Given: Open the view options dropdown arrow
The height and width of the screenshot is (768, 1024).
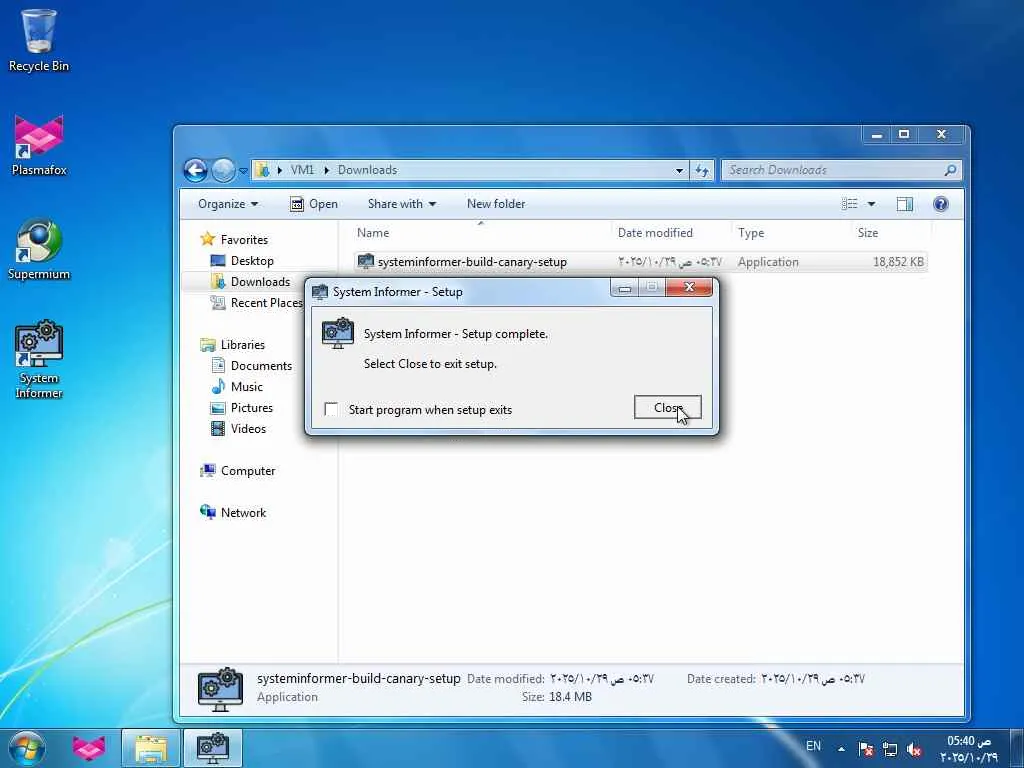Looking at the screenshot, I should tap(871, 204).
